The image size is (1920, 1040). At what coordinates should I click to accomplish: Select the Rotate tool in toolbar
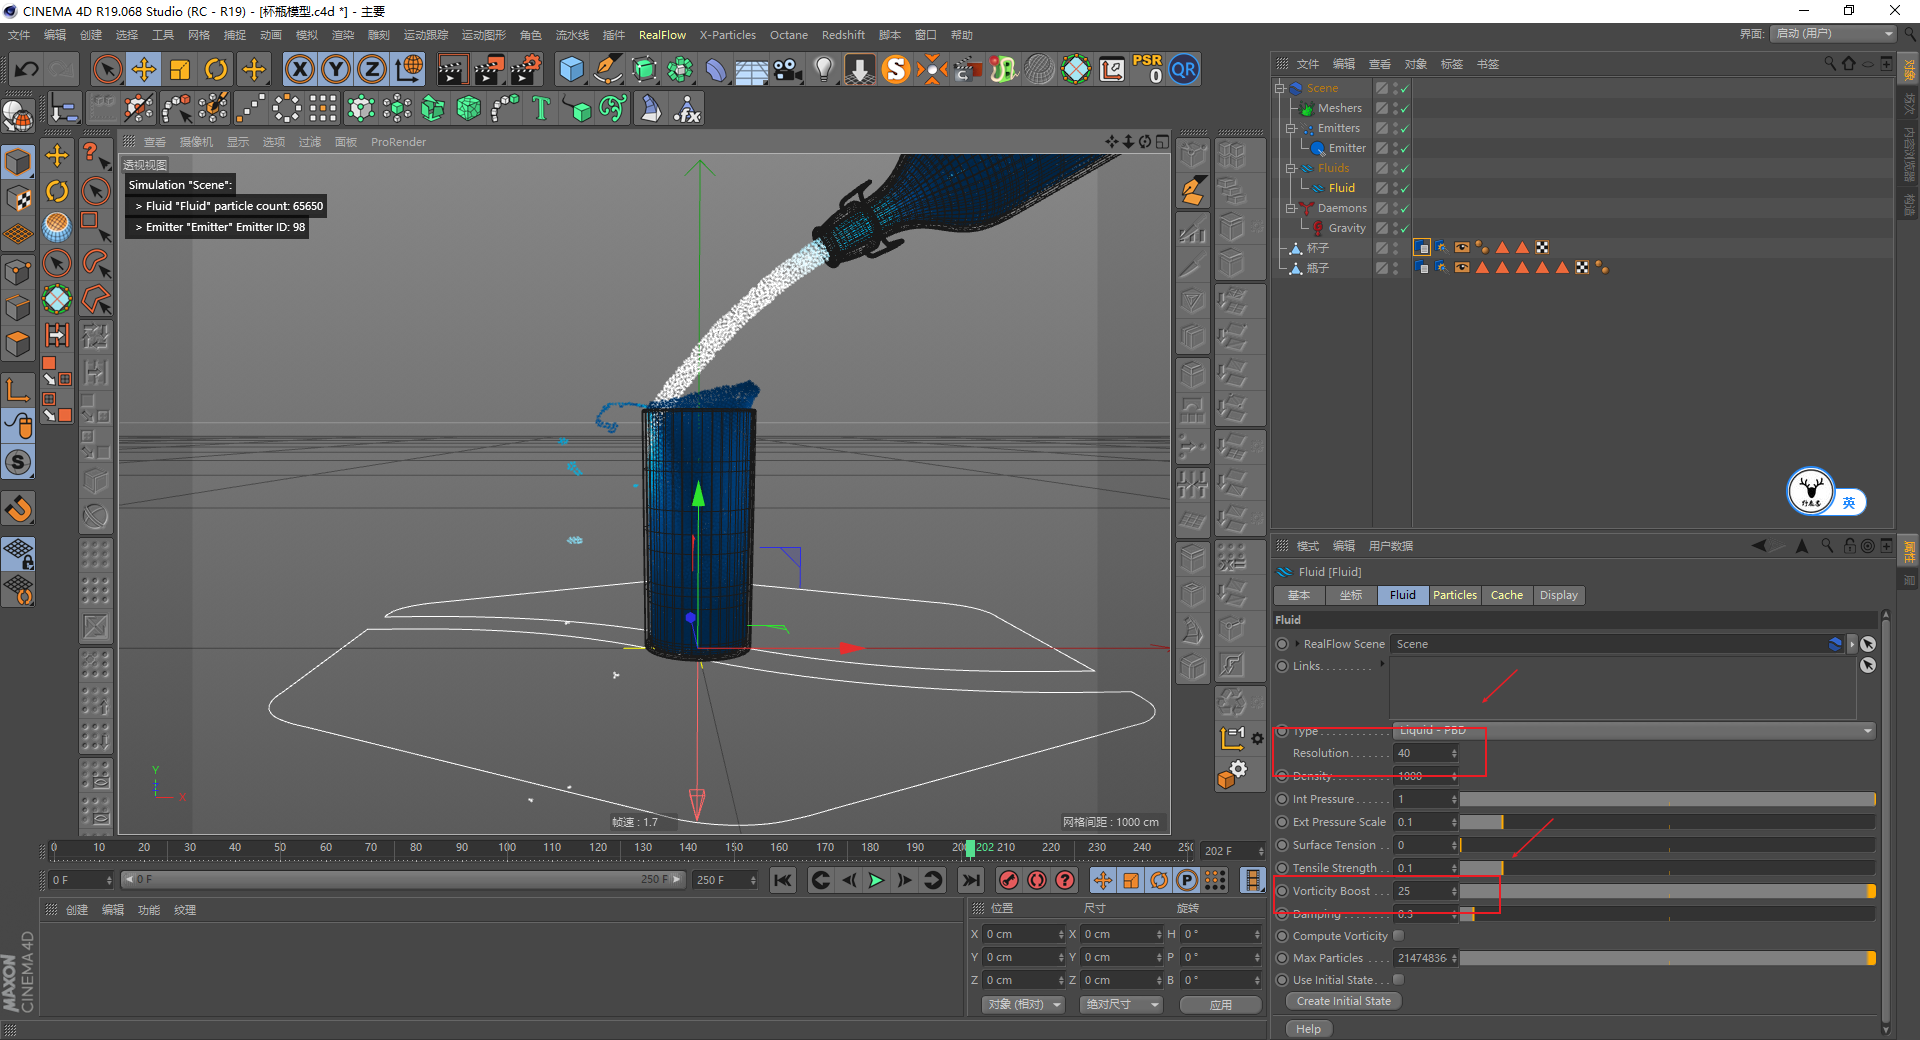[216, 69]
